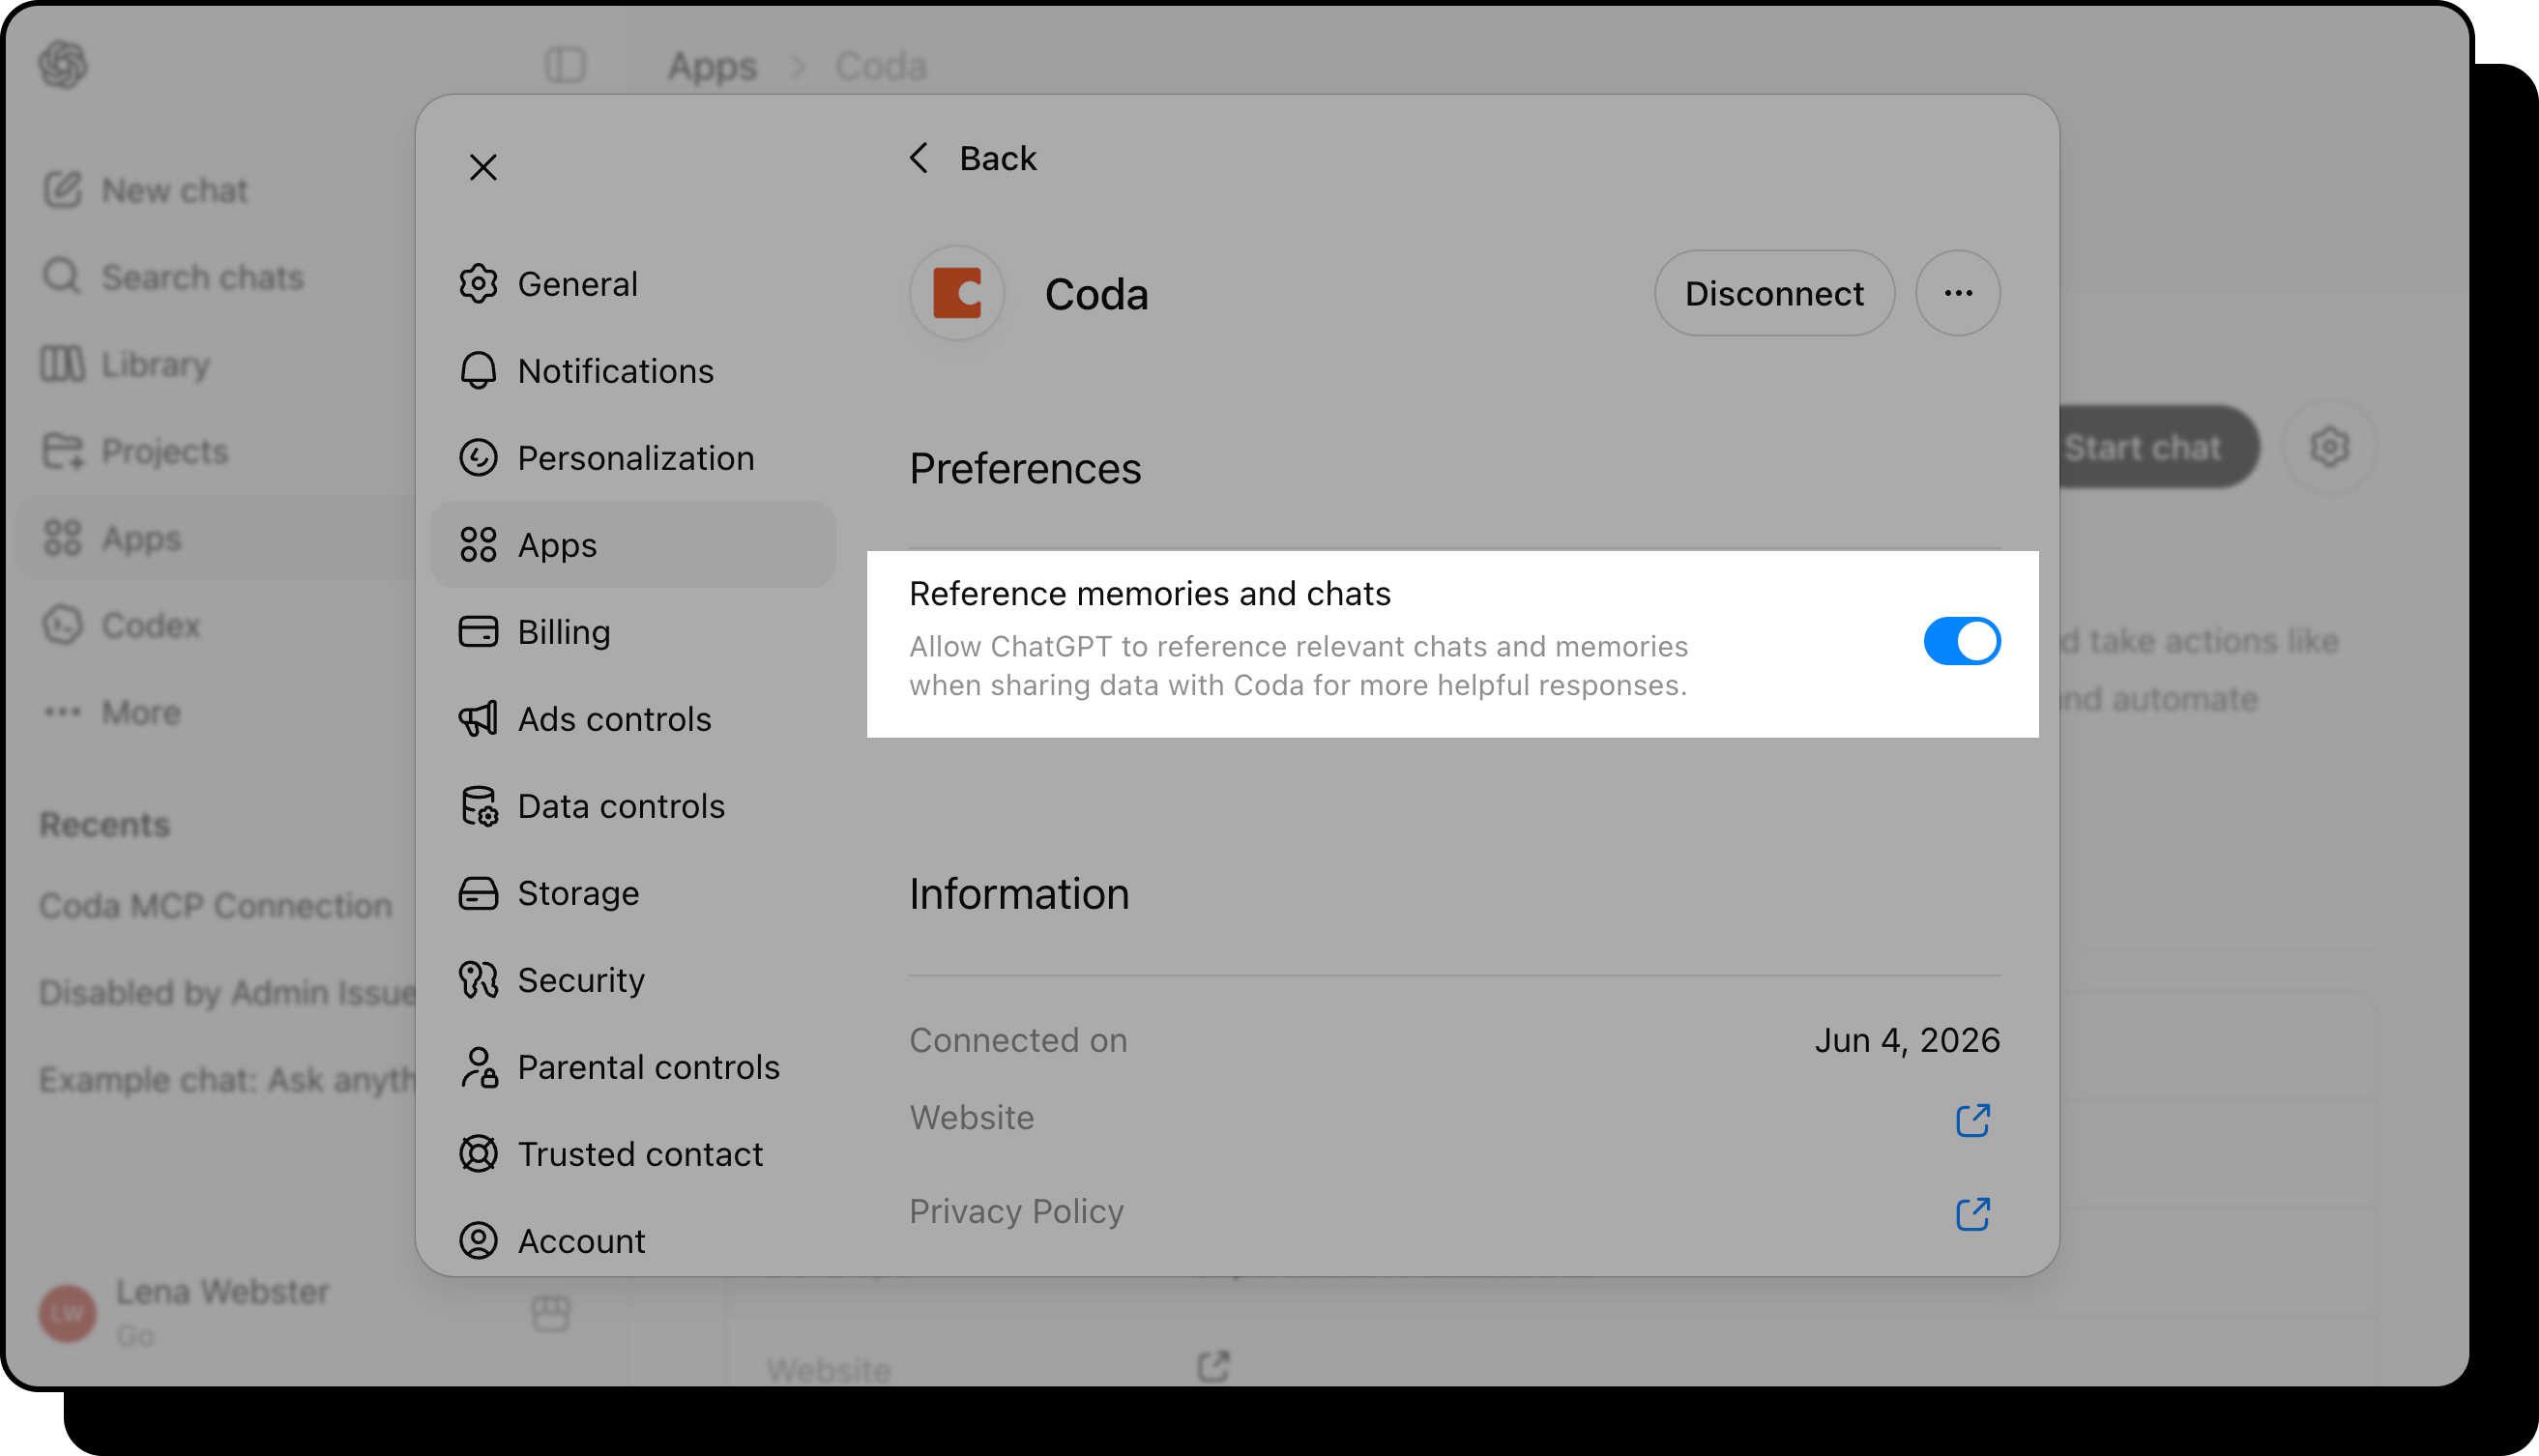Start a New chat in main sidebar

pos(145,190)
